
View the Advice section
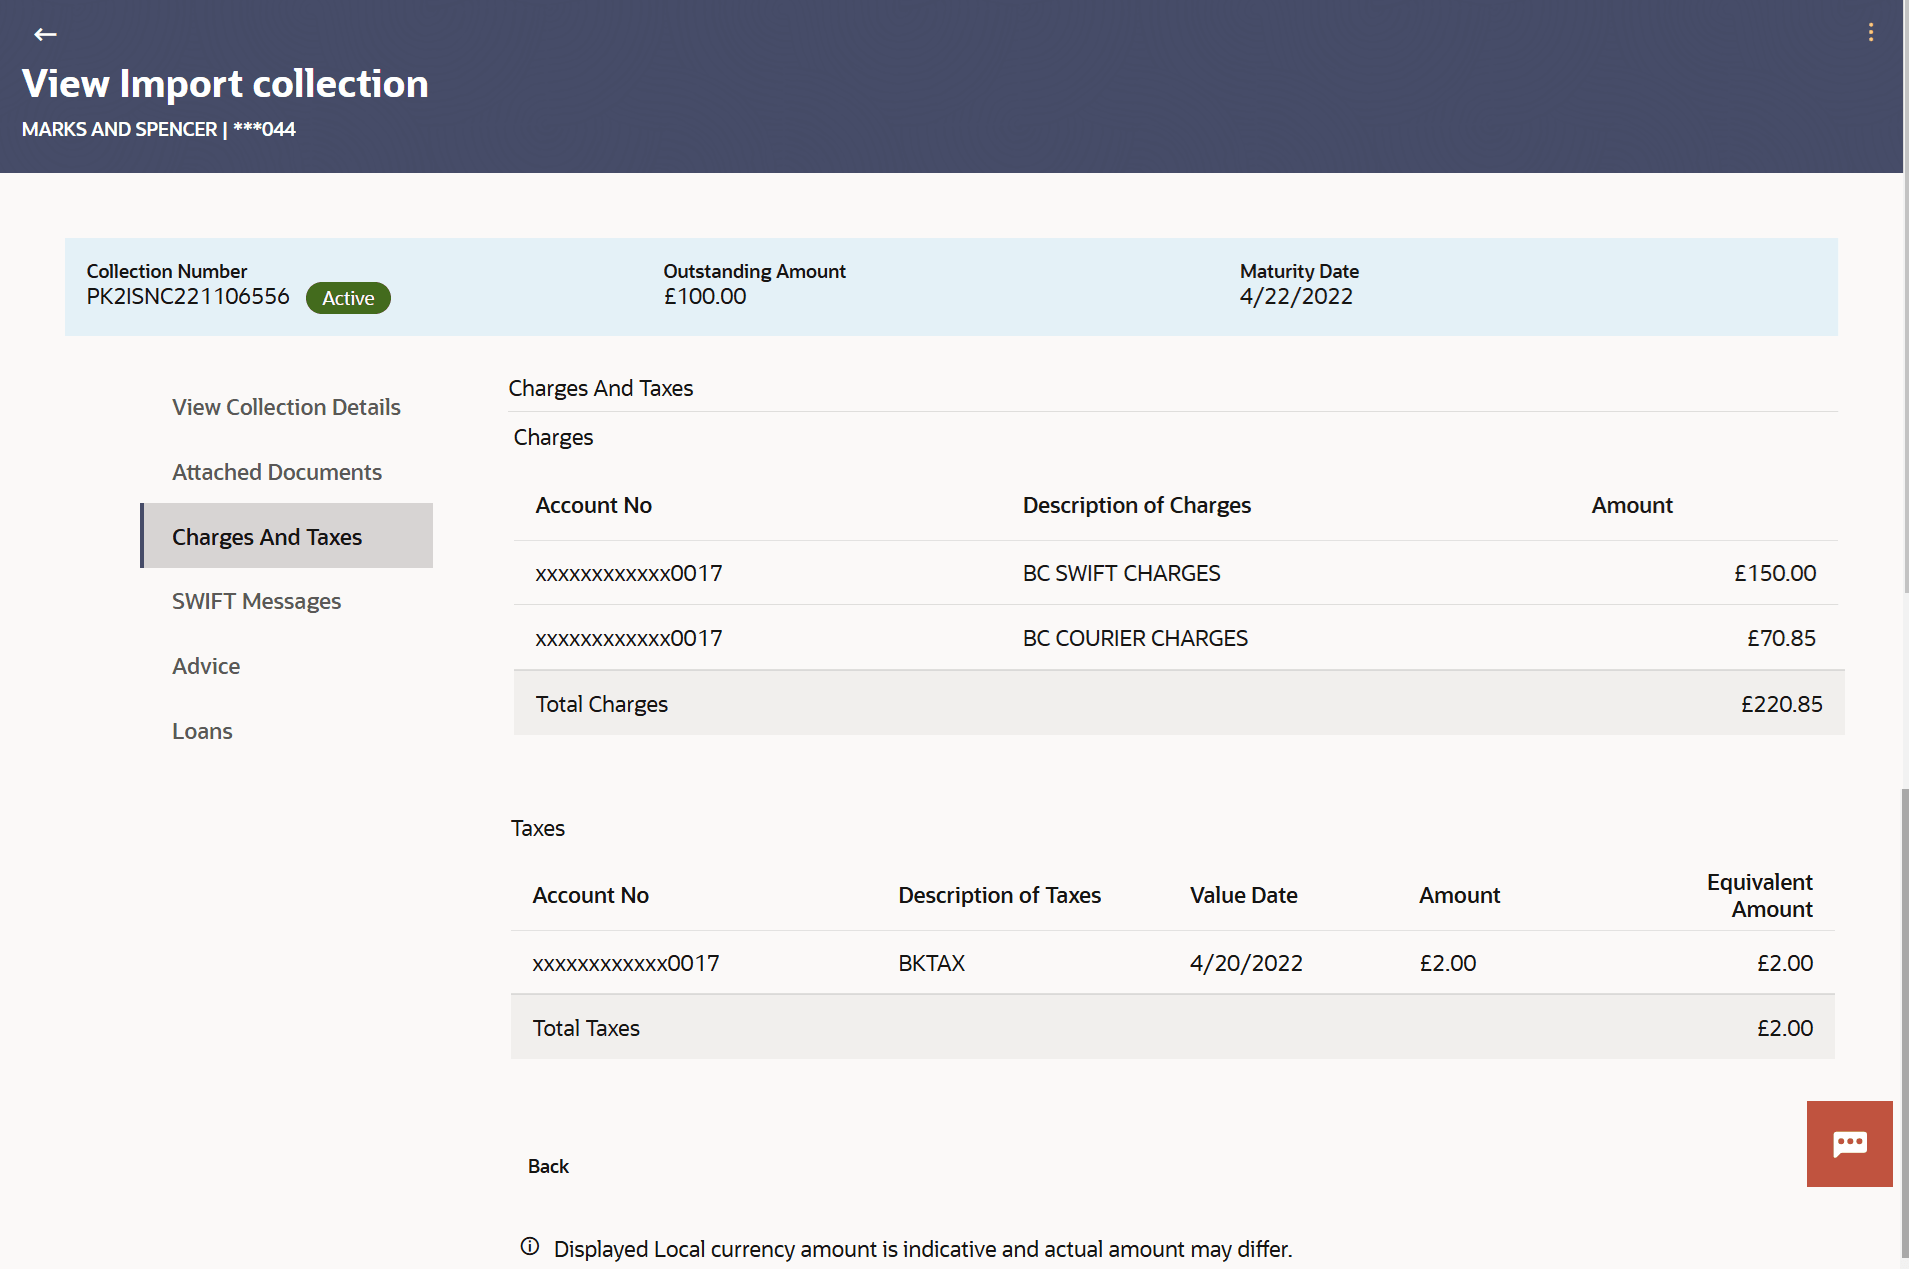coord(206,665)
